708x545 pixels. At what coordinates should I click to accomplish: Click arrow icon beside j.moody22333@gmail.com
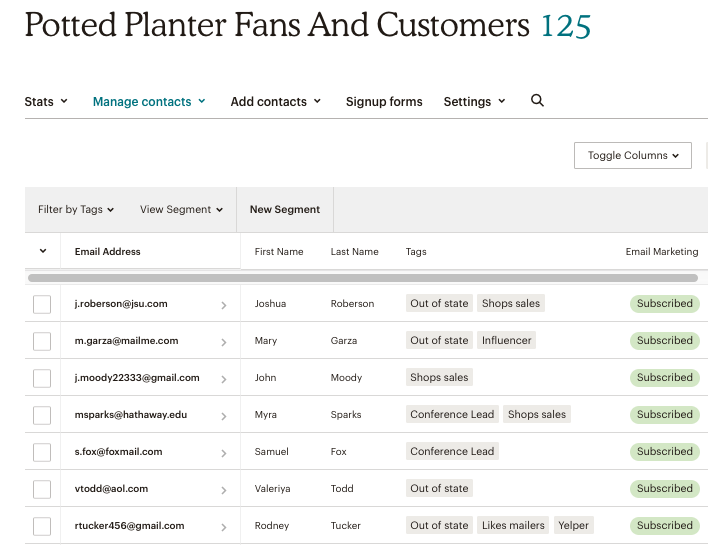point(223,379)
